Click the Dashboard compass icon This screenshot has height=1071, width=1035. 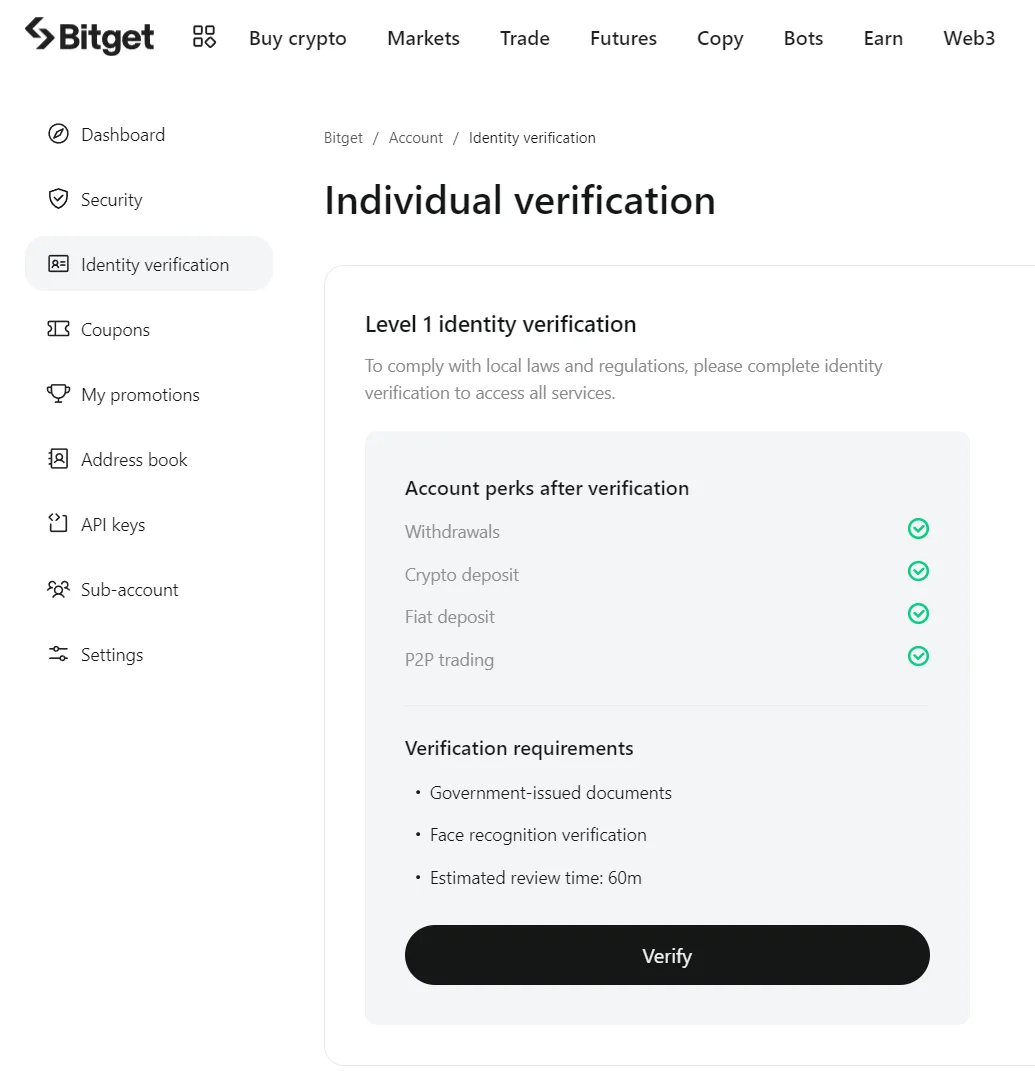tap(58, 134)
